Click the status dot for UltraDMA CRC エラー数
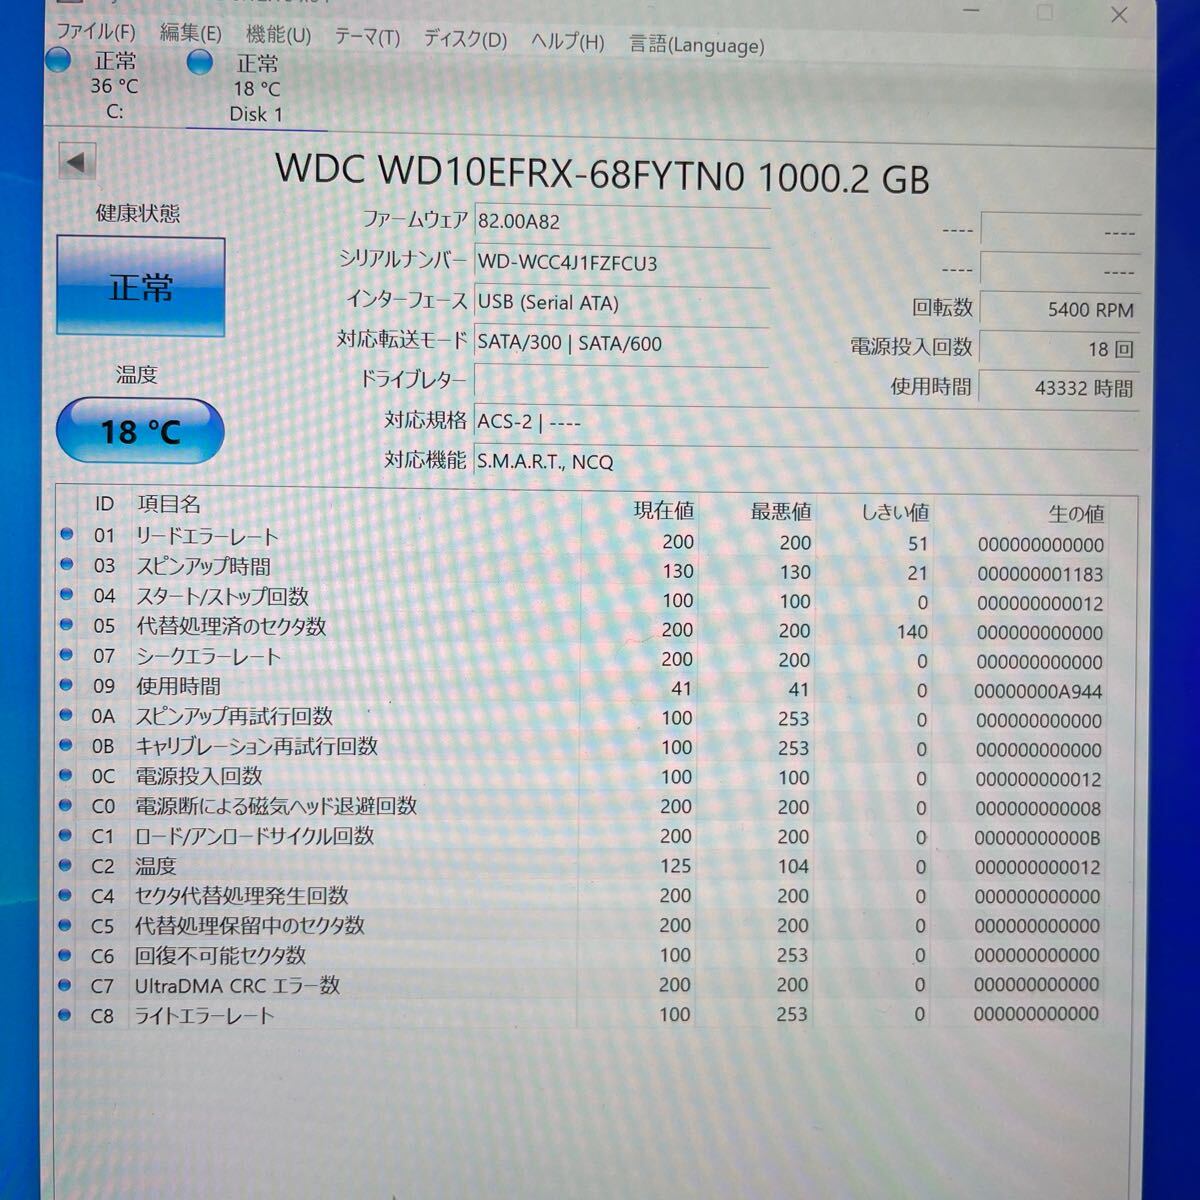Viewport: 1200px width, 1200px height. (67, 985)
